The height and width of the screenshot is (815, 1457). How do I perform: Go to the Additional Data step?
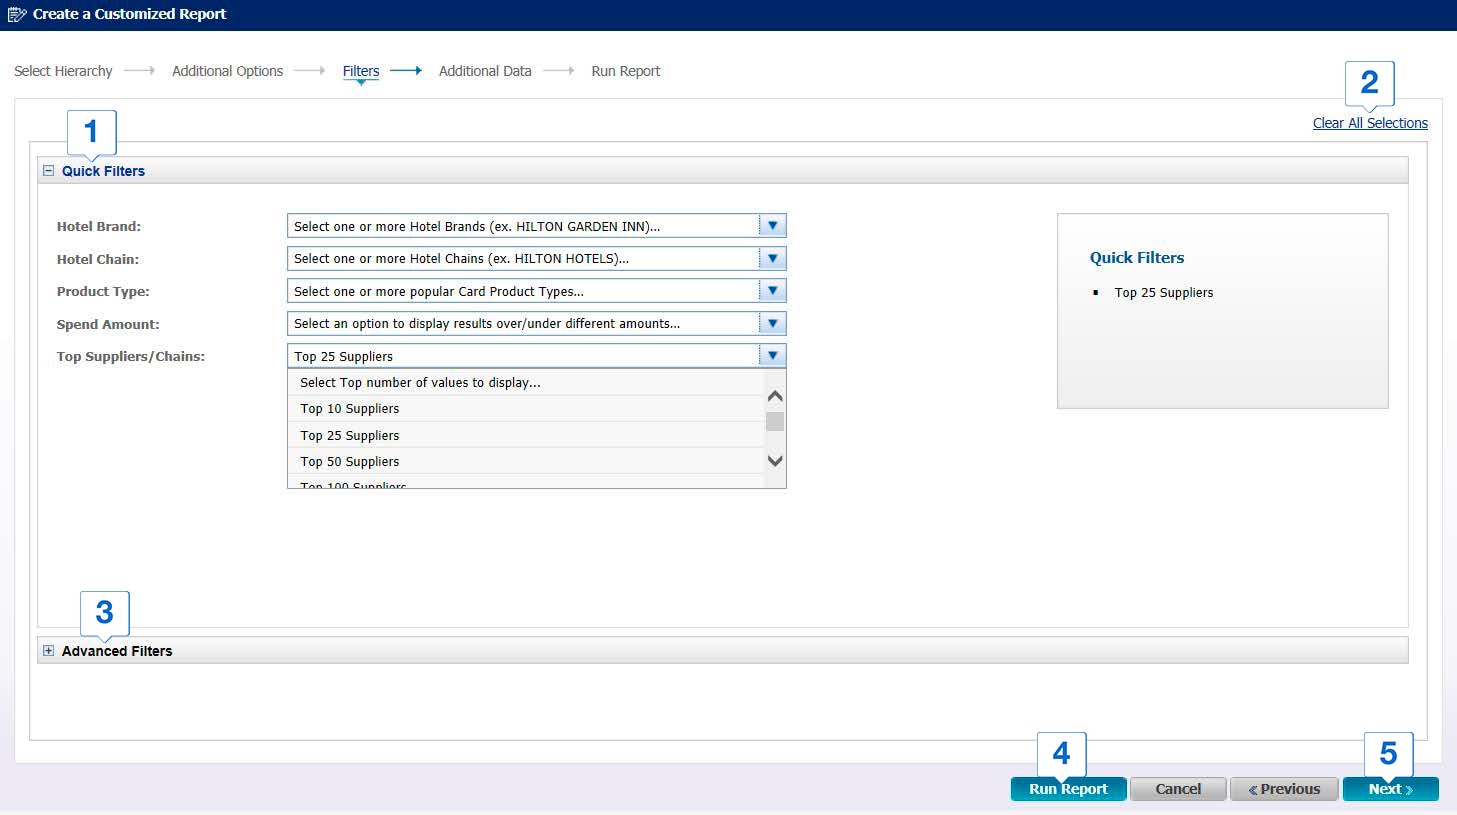pos(485,71)
